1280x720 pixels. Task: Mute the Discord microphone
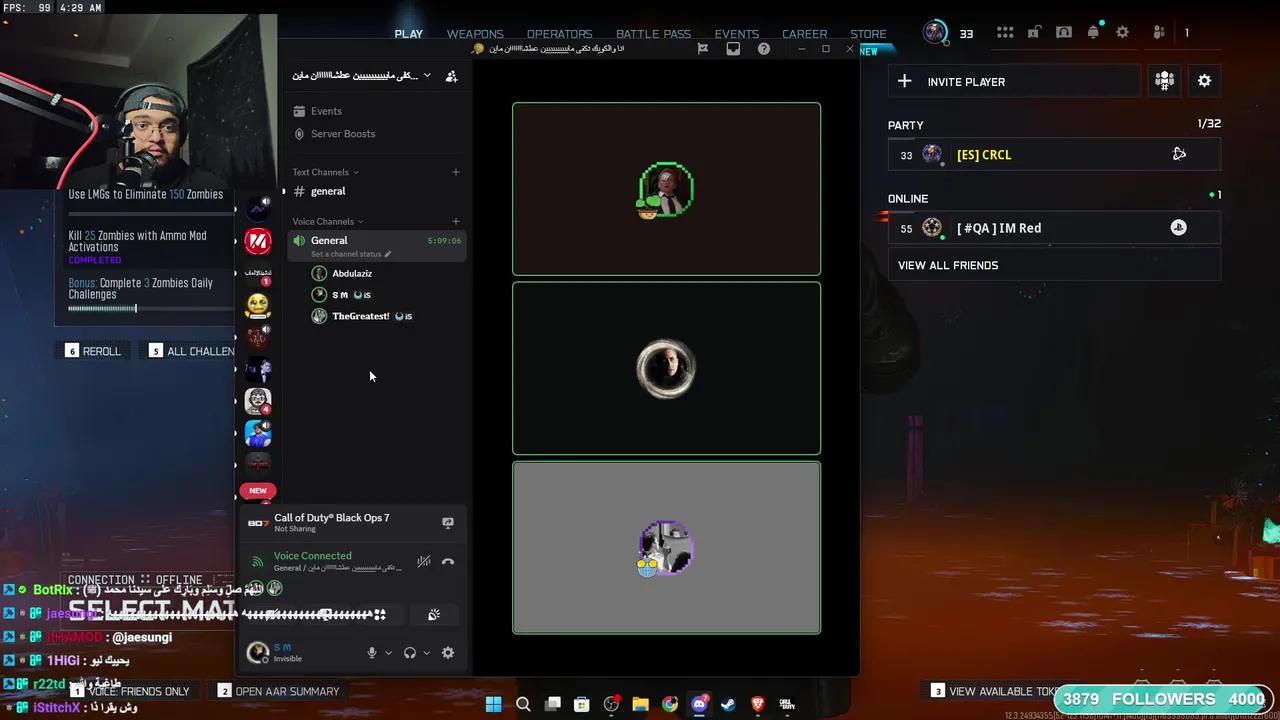[372, 653]
